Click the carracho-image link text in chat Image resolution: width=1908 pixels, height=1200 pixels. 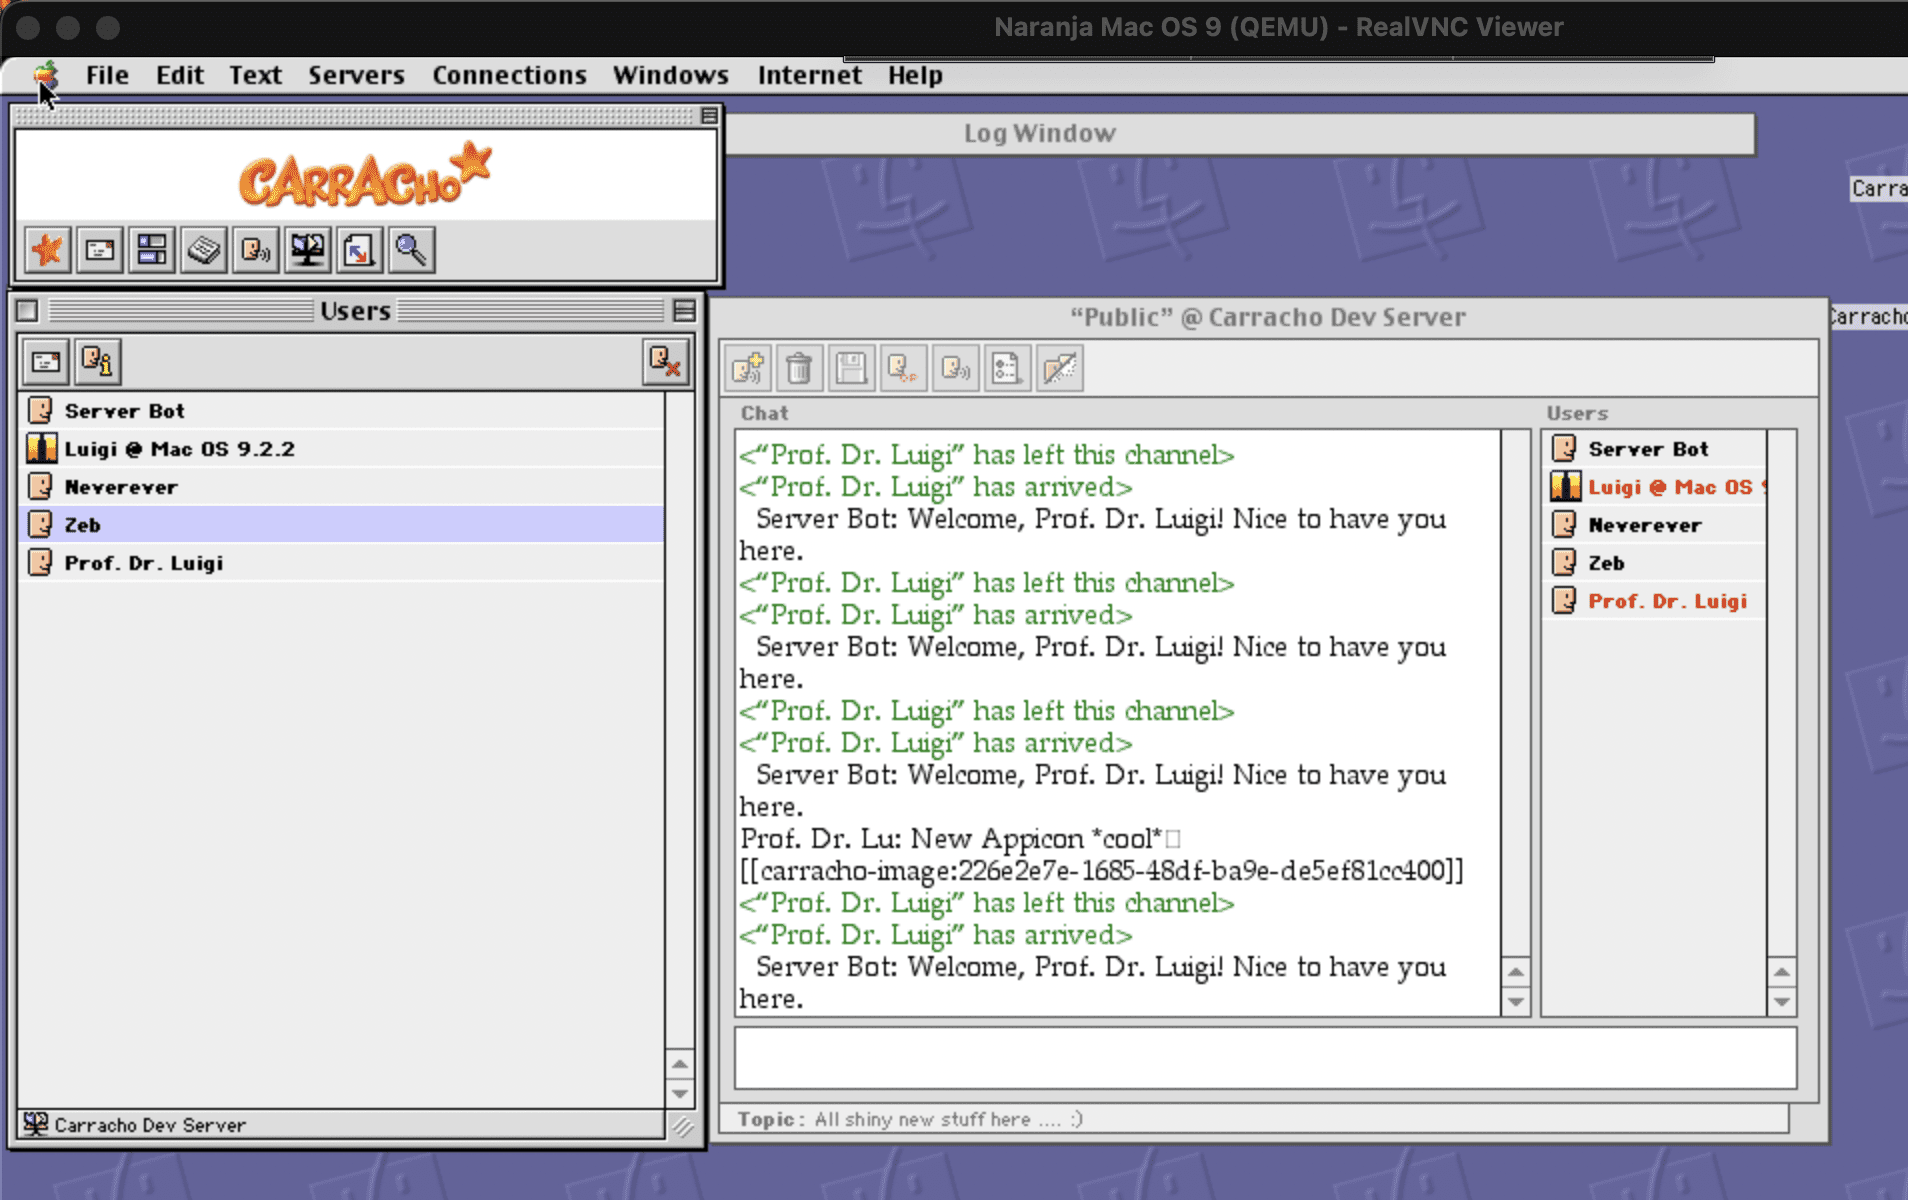[x=1101, y=870]
